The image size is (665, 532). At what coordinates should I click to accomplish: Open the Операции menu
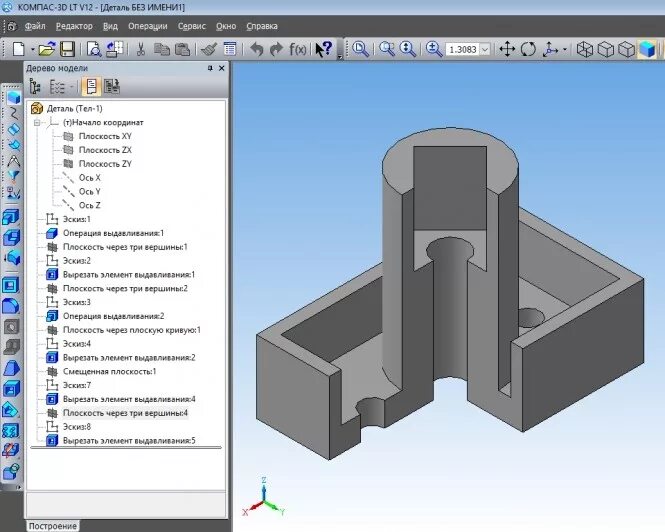point(148,26)
